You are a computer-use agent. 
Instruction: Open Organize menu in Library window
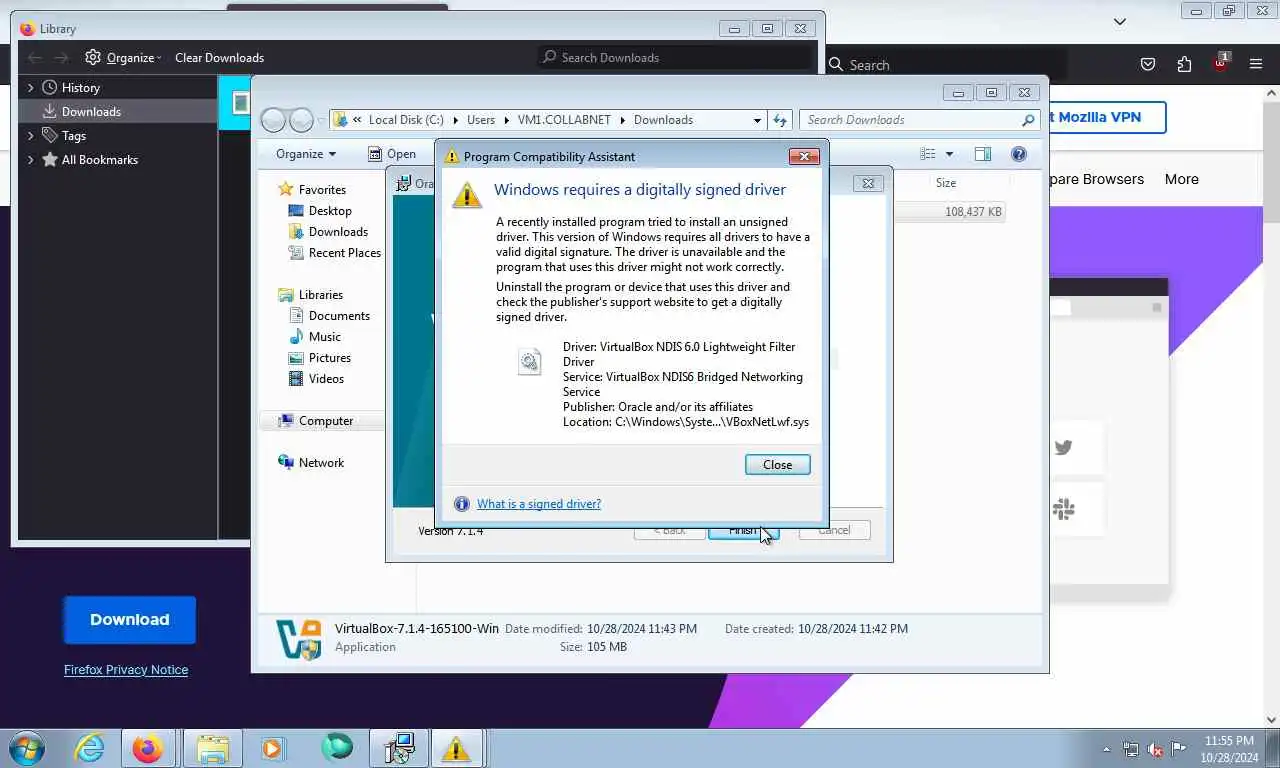124,58
